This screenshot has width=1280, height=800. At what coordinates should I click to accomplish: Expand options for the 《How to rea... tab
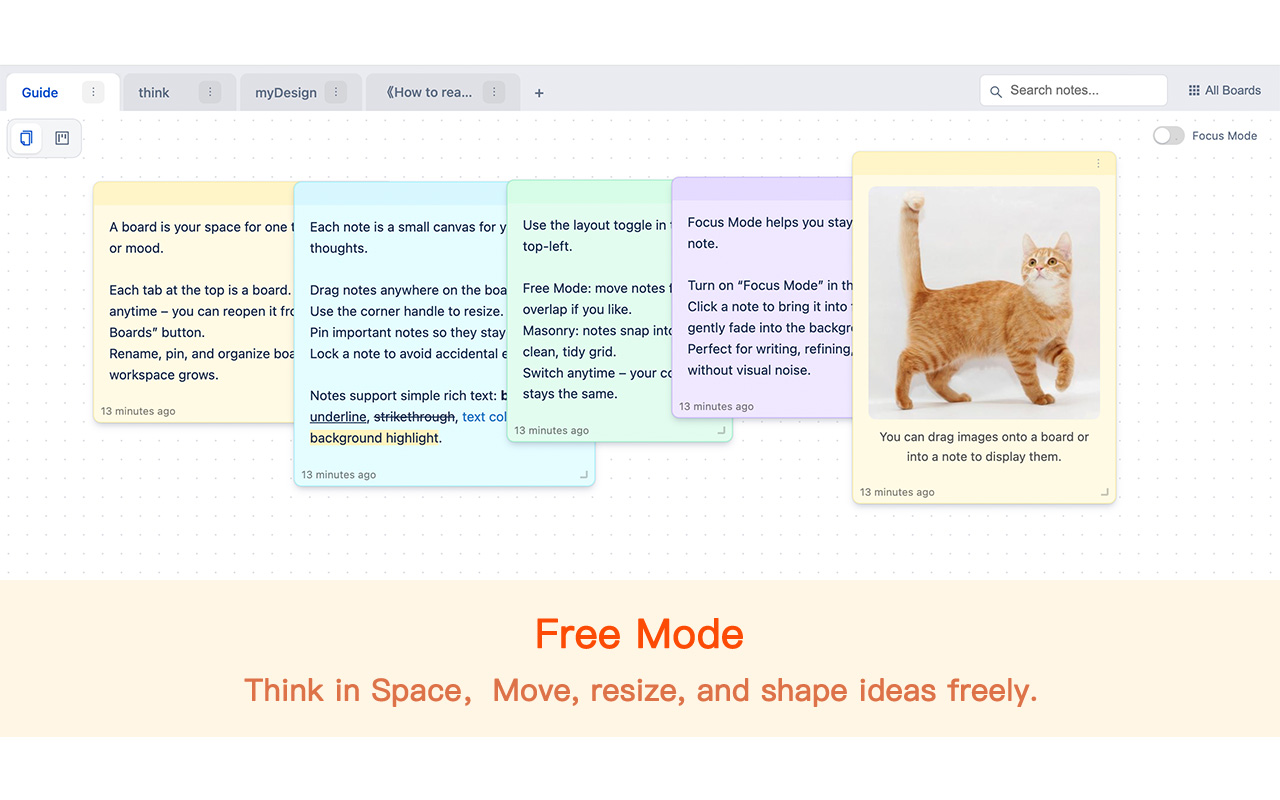click(494, 92)
